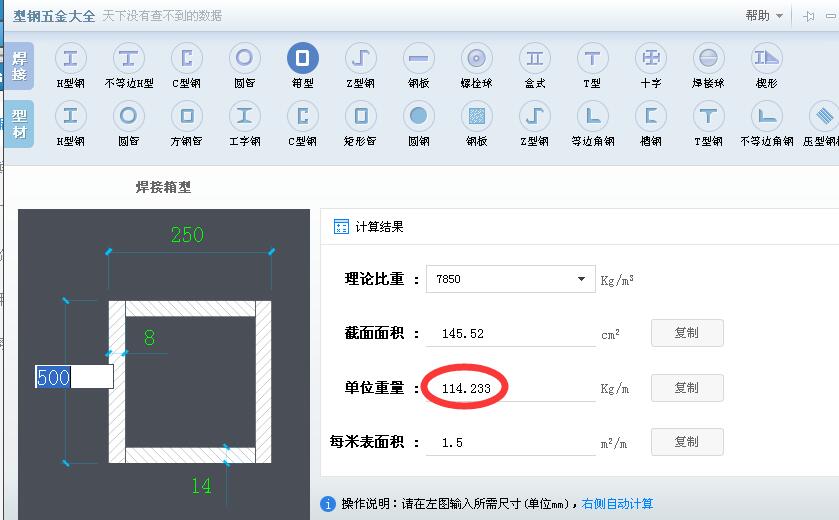Select the 压型钢板 profile at the row end
839x520 pixels.
[821, 124]
